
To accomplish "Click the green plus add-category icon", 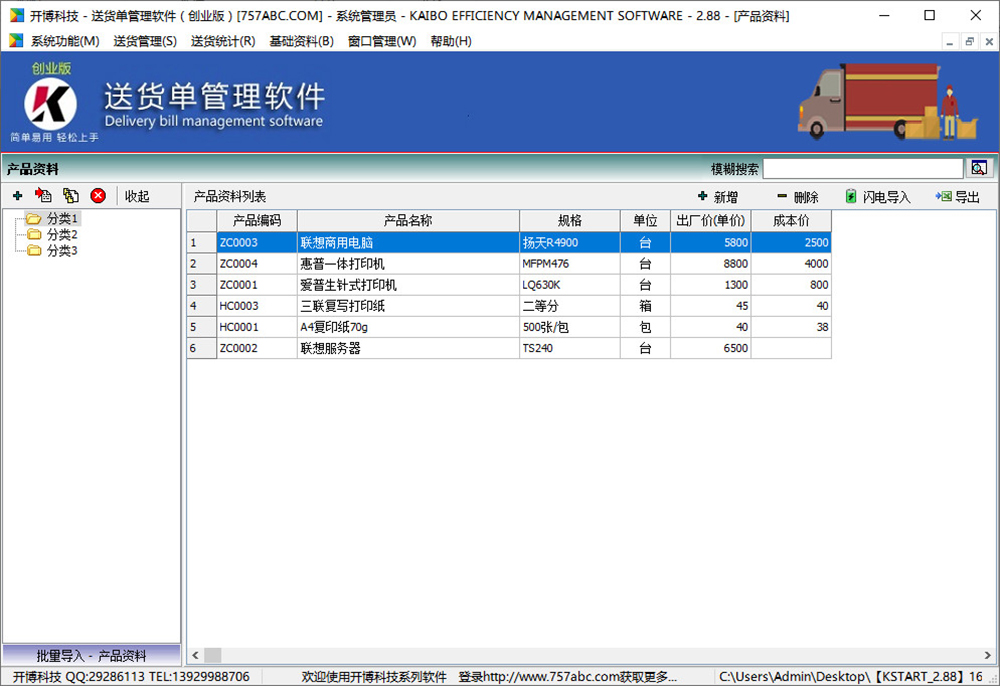I will click(x=17, y=196).
